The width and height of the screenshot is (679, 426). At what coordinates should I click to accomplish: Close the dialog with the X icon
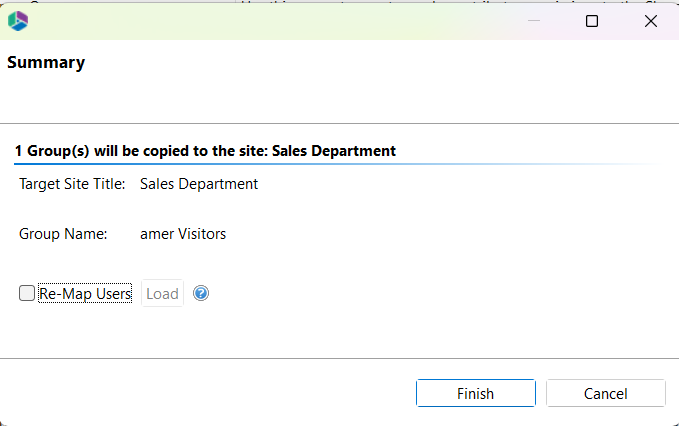(x=651, y=20)
